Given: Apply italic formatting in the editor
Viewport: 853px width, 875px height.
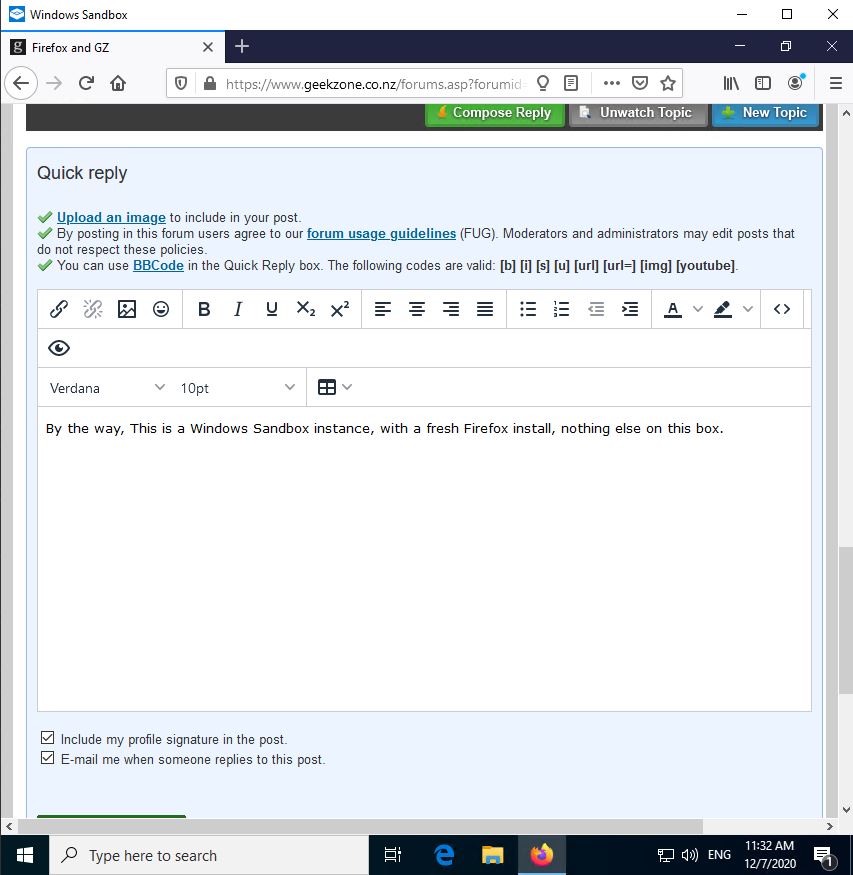Looking at the screenshot, I should (238, 310).
